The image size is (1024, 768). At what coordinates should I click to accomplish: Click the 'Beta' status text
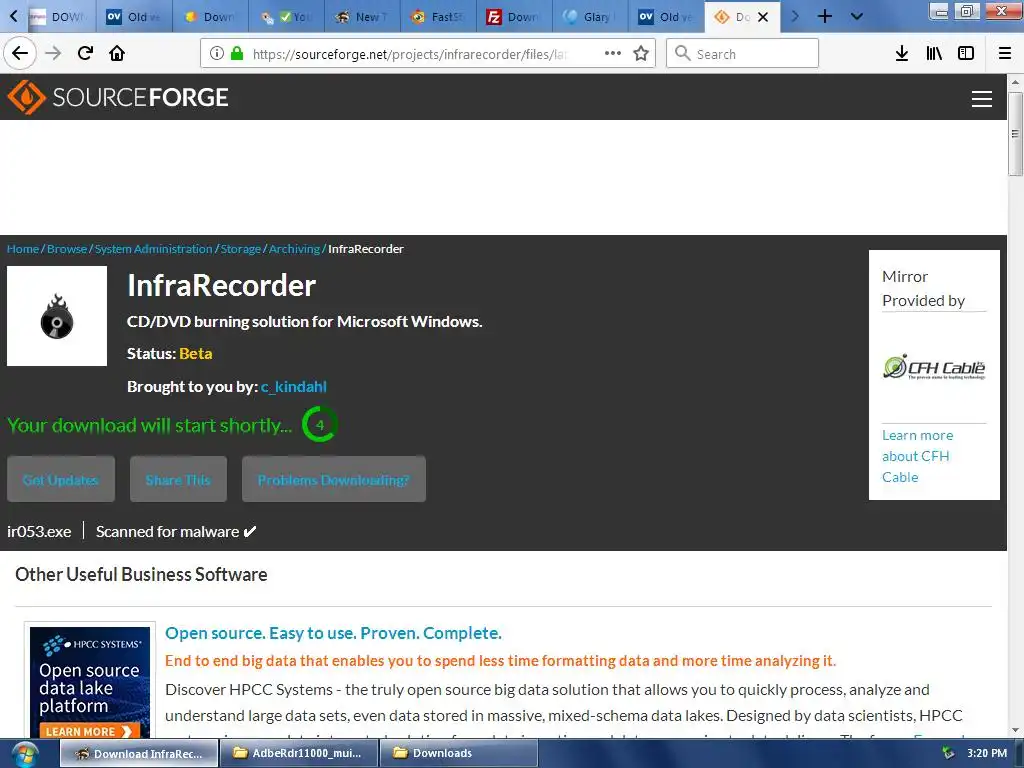point(196,353)
